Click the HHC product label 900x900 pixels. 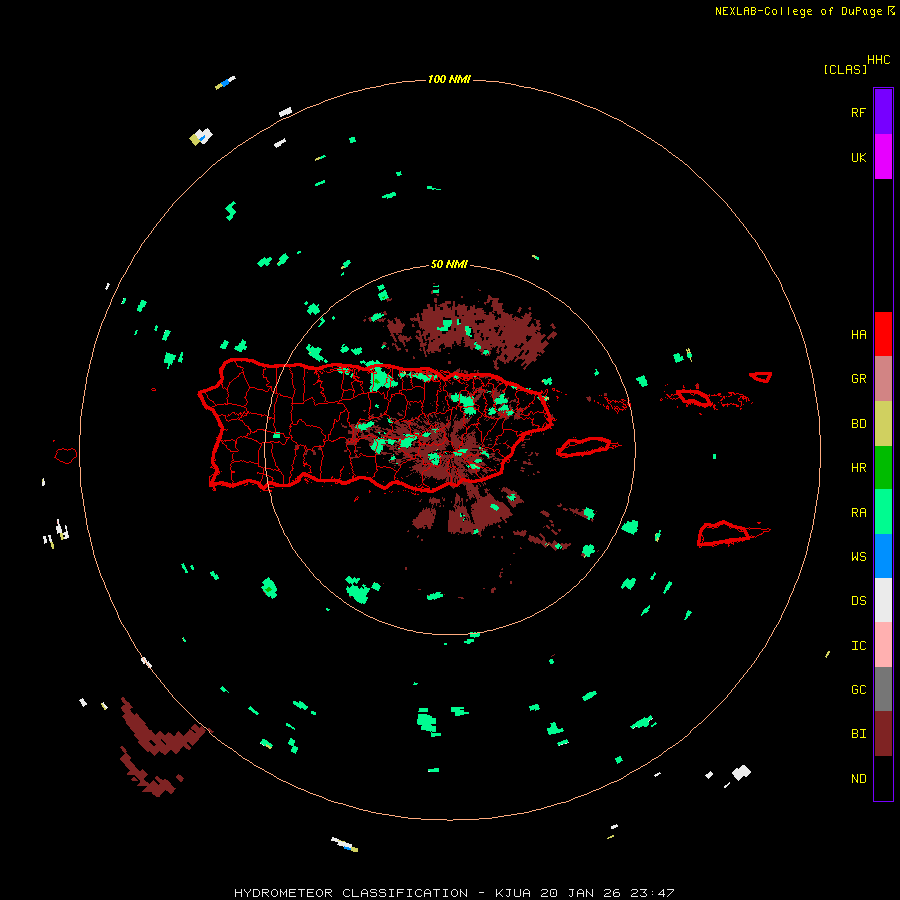(878, 60)
